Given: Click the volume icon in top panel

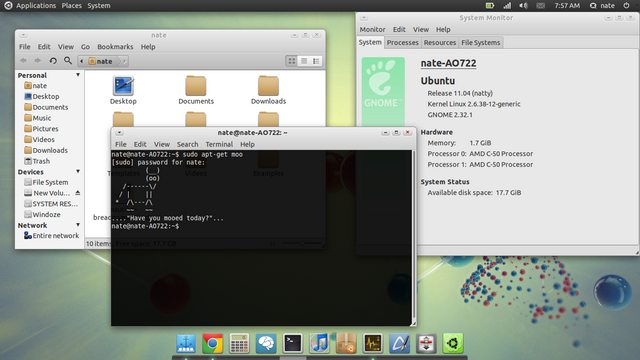Looking at the screenshot, I should 523,5.
